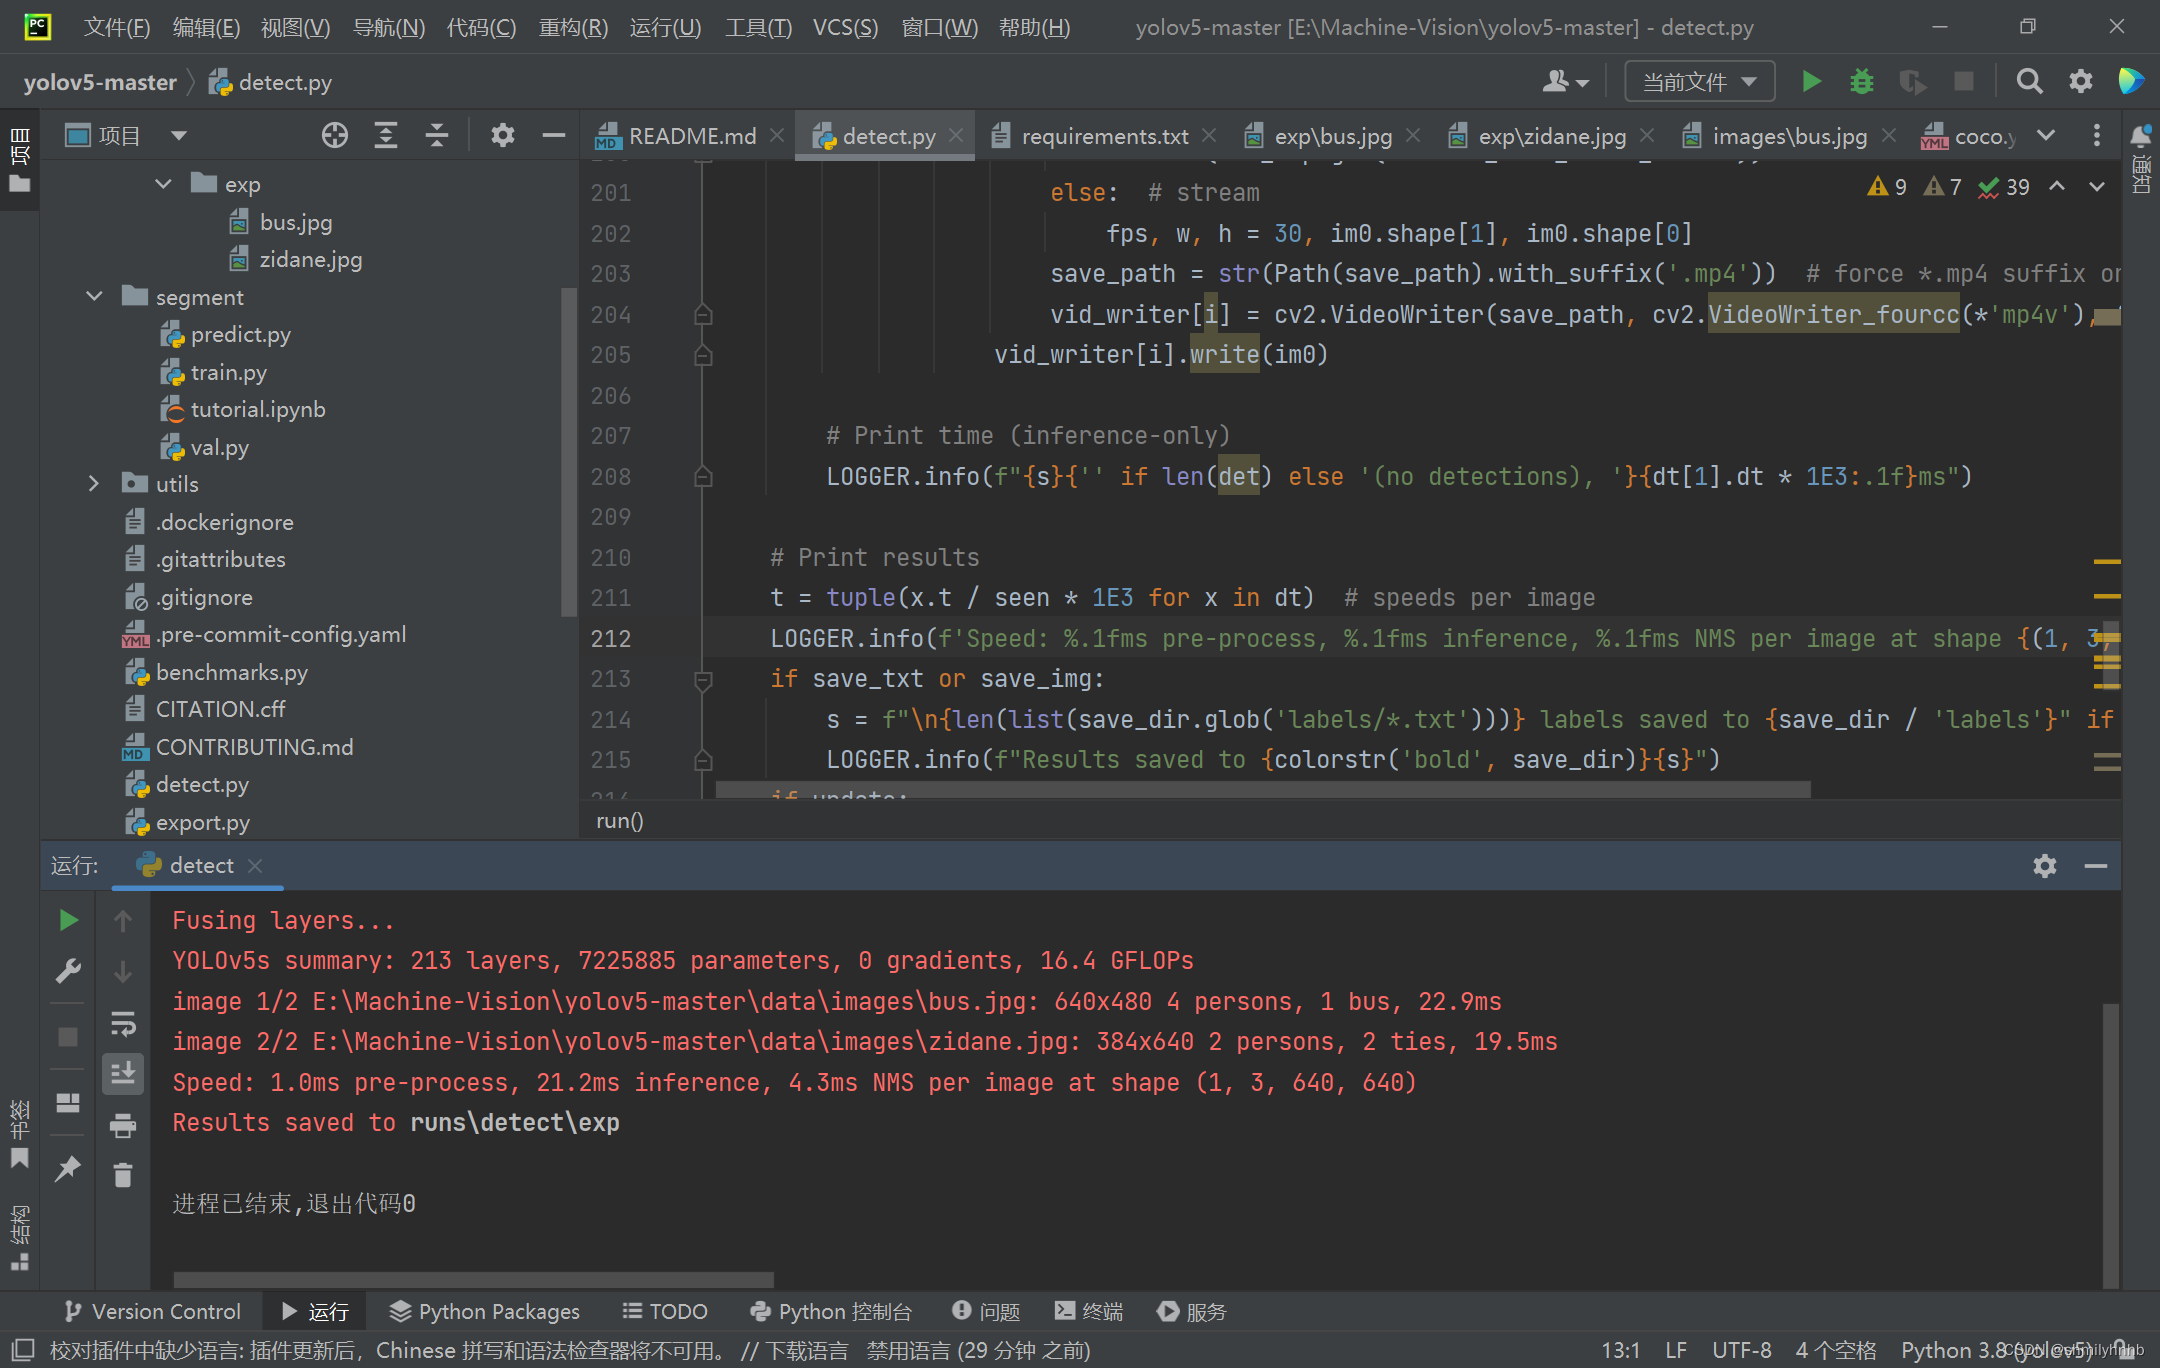Image resolution: width=2160 pixels, height=1368 pixels.
Task: Open IDE settings gear in top toolbar
Action: click(x=2080, y=81)
